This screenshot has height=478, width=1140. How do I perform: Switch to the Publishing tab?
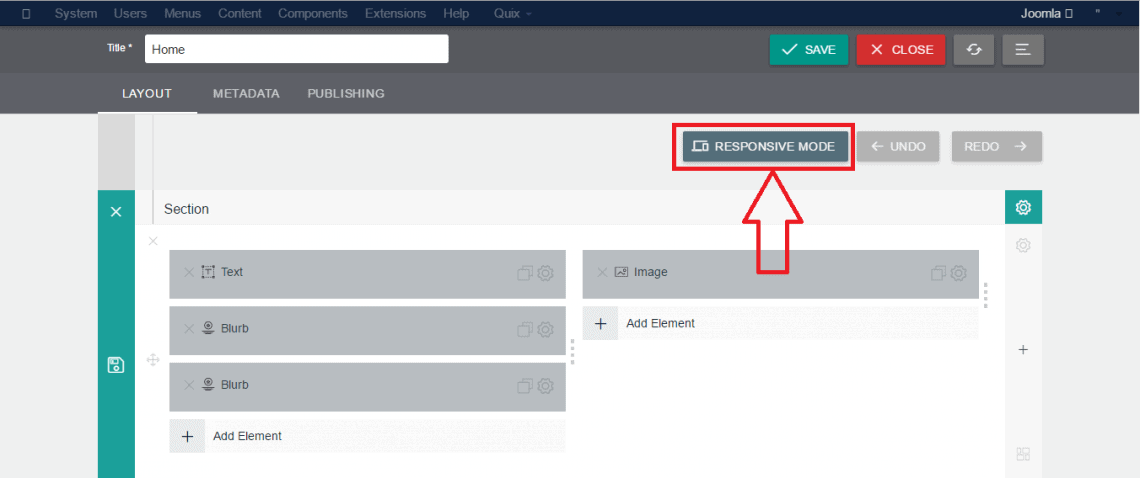(346, 94)
